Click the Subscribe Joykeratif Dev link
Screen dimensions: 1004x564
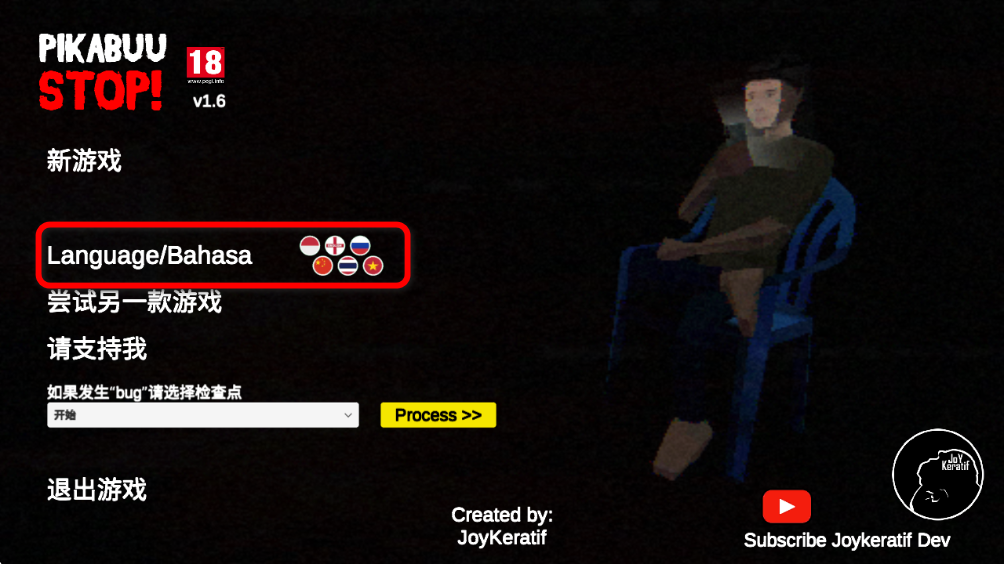coord(846,540)
